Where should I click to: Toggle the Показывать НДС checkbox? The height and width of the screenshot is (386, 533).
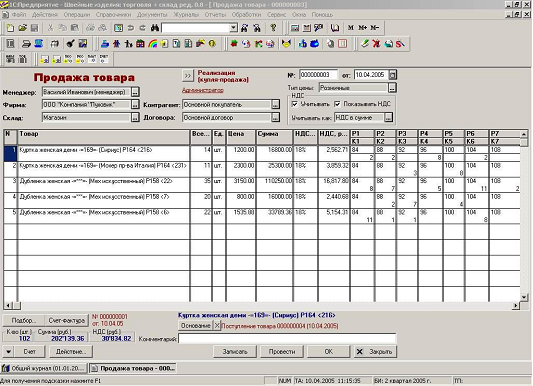pyautogui.click(x=337, y=104)
